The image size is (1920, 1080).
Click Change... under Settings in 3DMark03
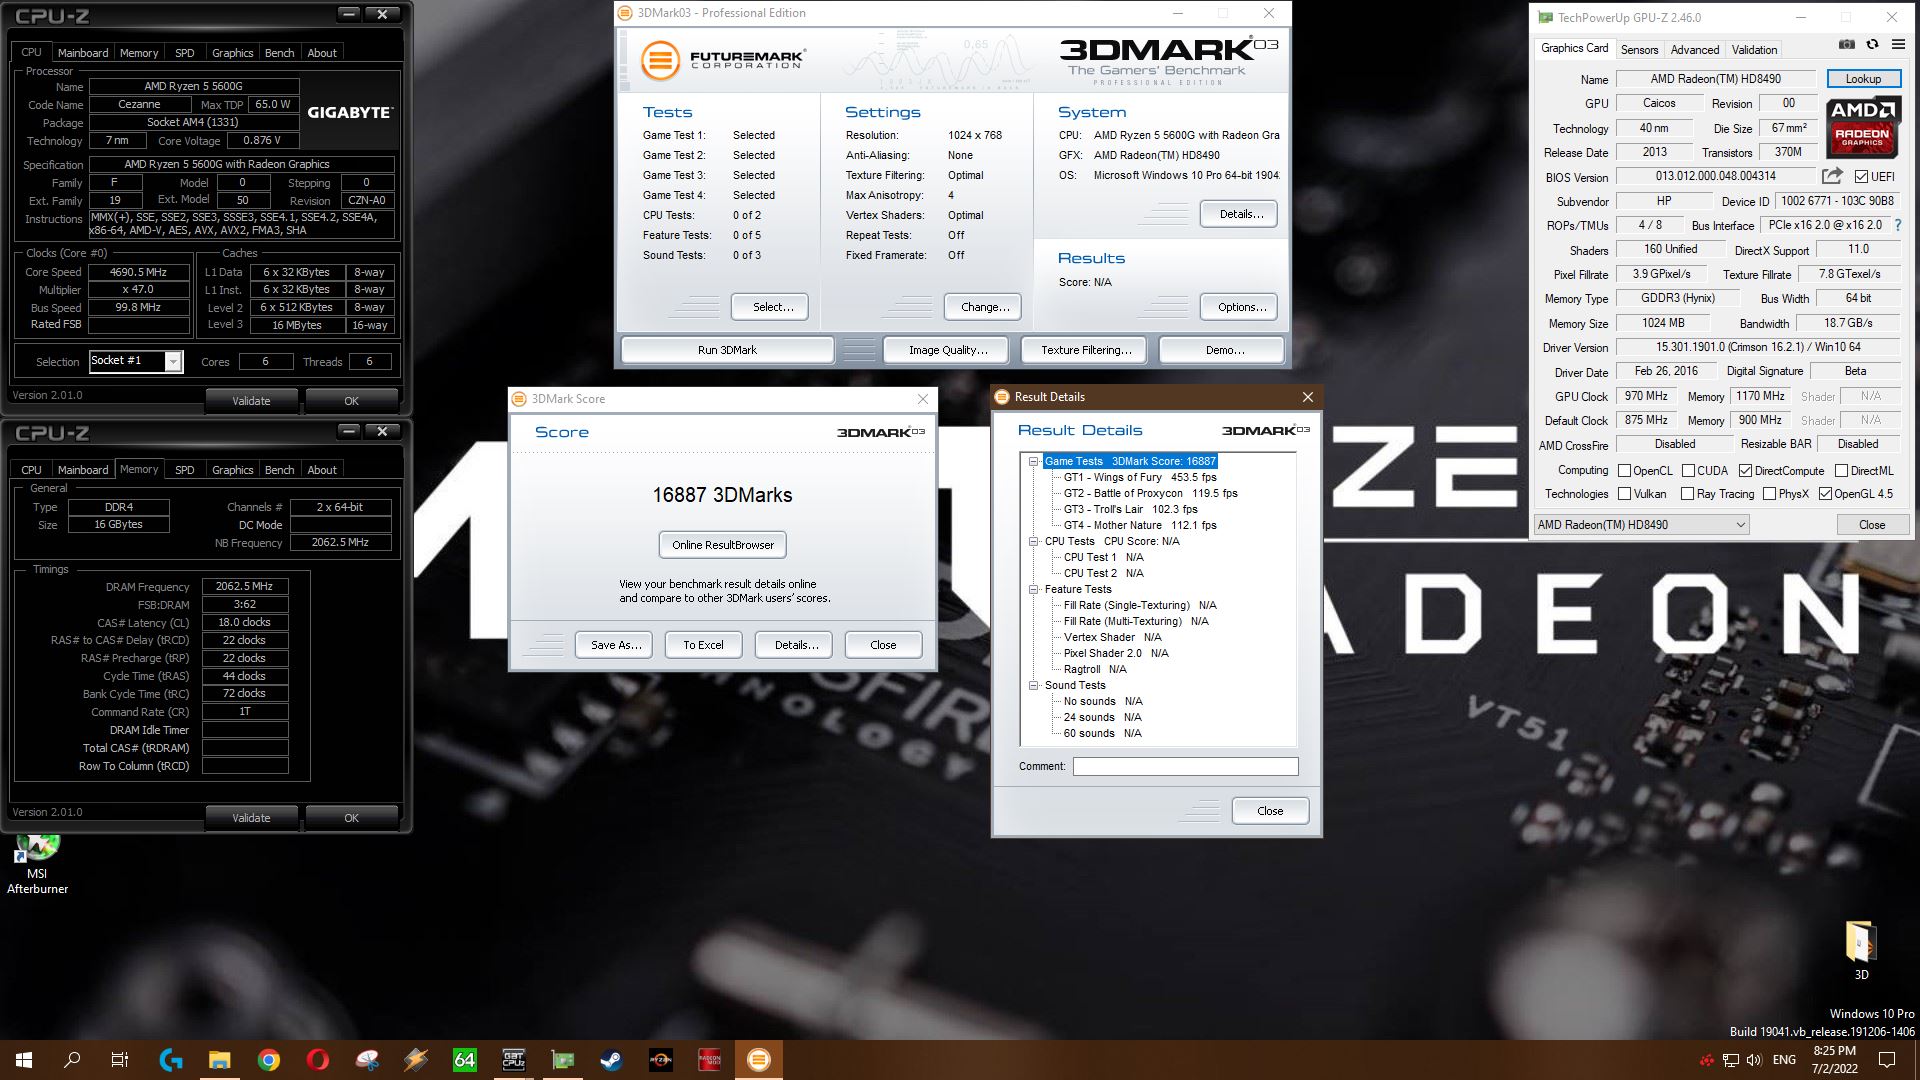pyautogui.click(x=984, y=307)
